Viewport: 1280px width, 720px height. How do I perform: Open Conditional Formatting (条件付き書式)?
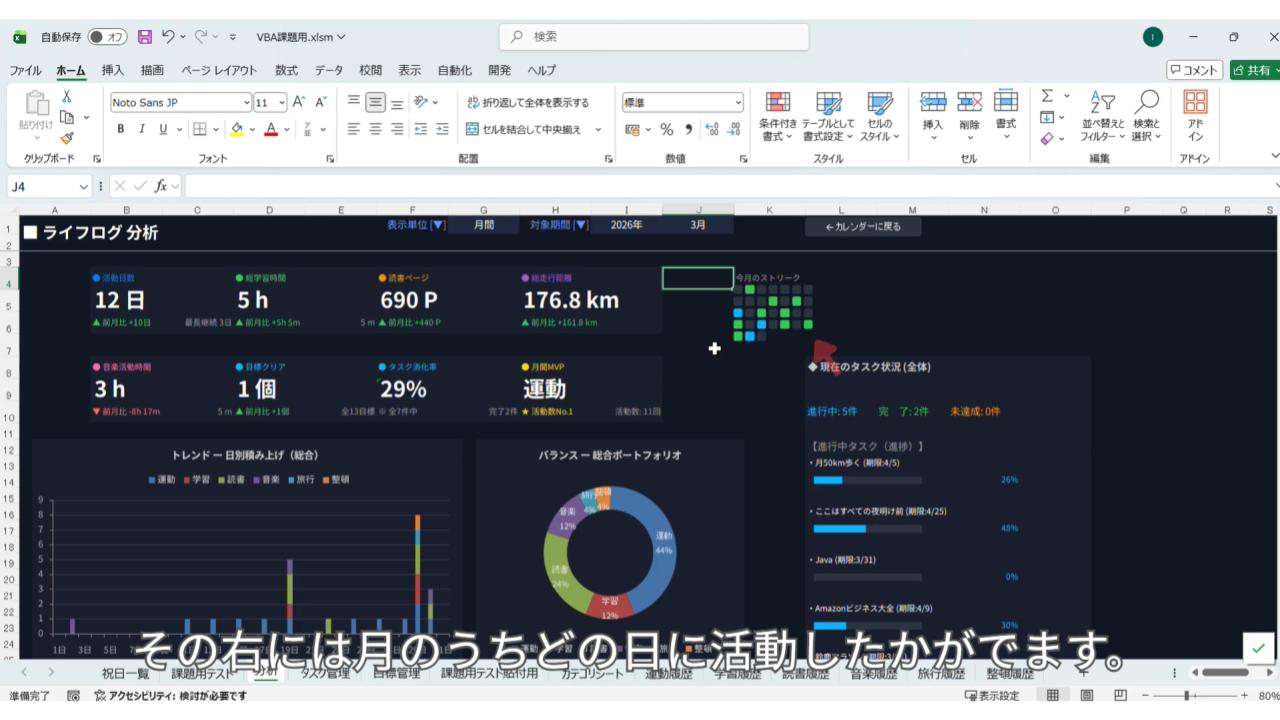pyautogui.click(x=777, y=116)
